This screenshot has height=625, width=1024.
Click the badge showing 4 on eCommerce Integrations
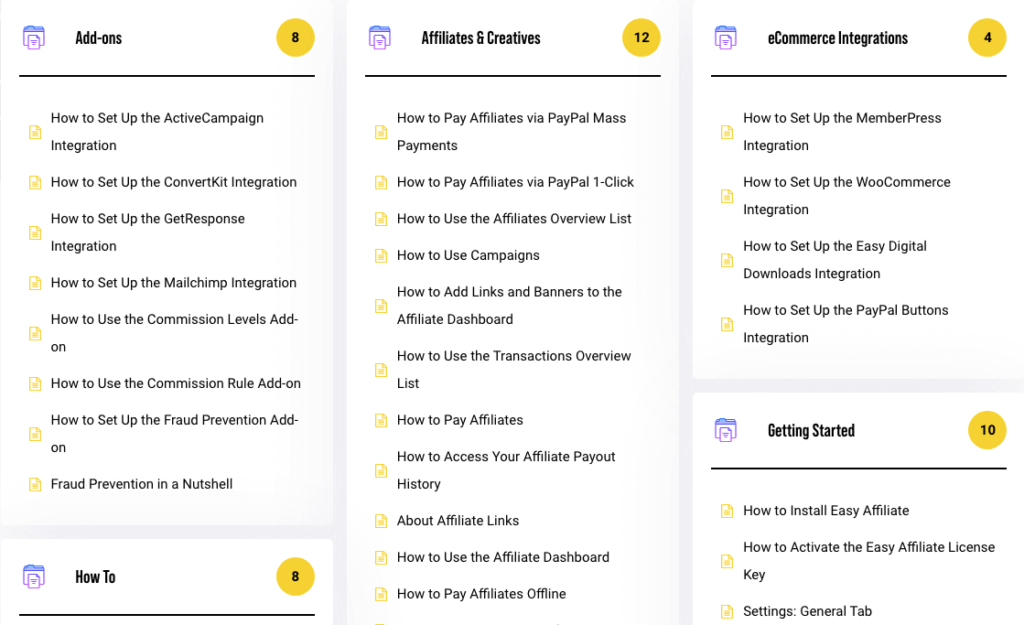click(x=987, y=37)
